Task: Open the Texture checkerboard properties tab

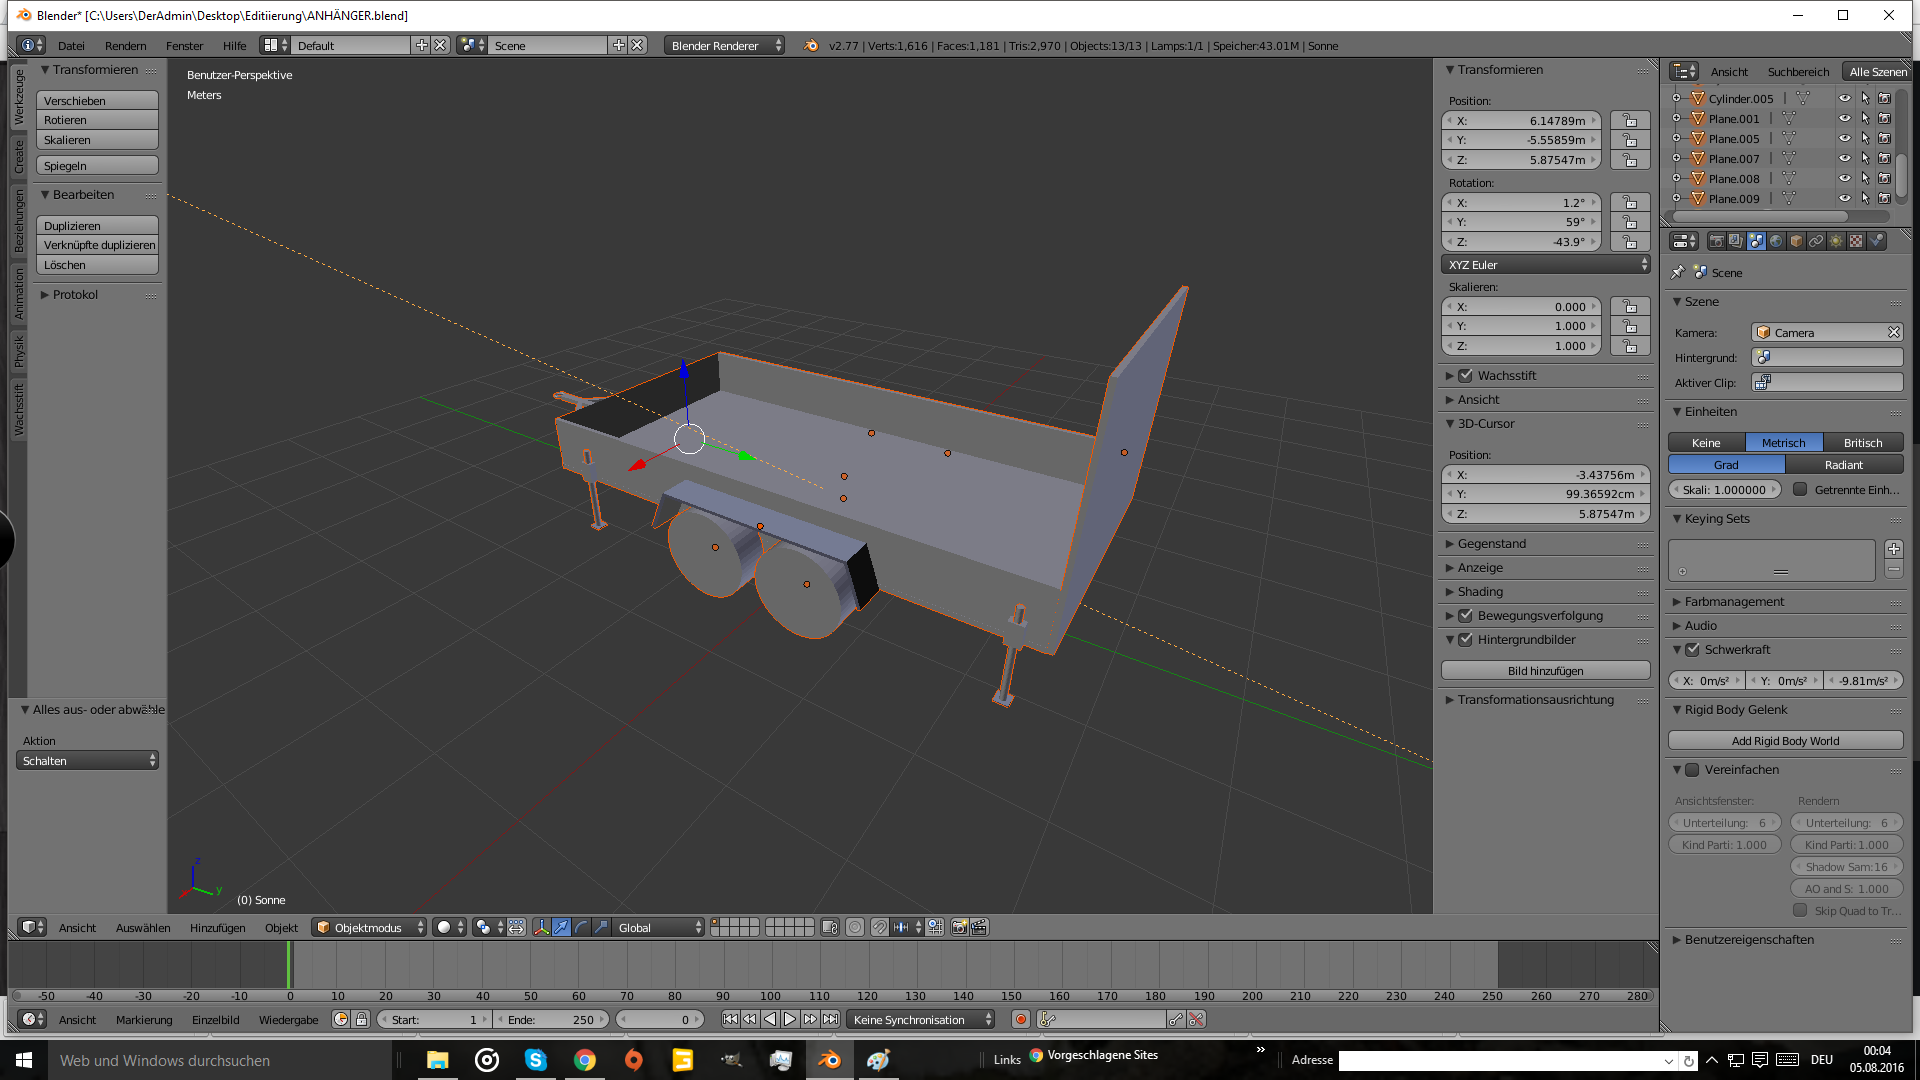Action: [x=1856, y=241]
